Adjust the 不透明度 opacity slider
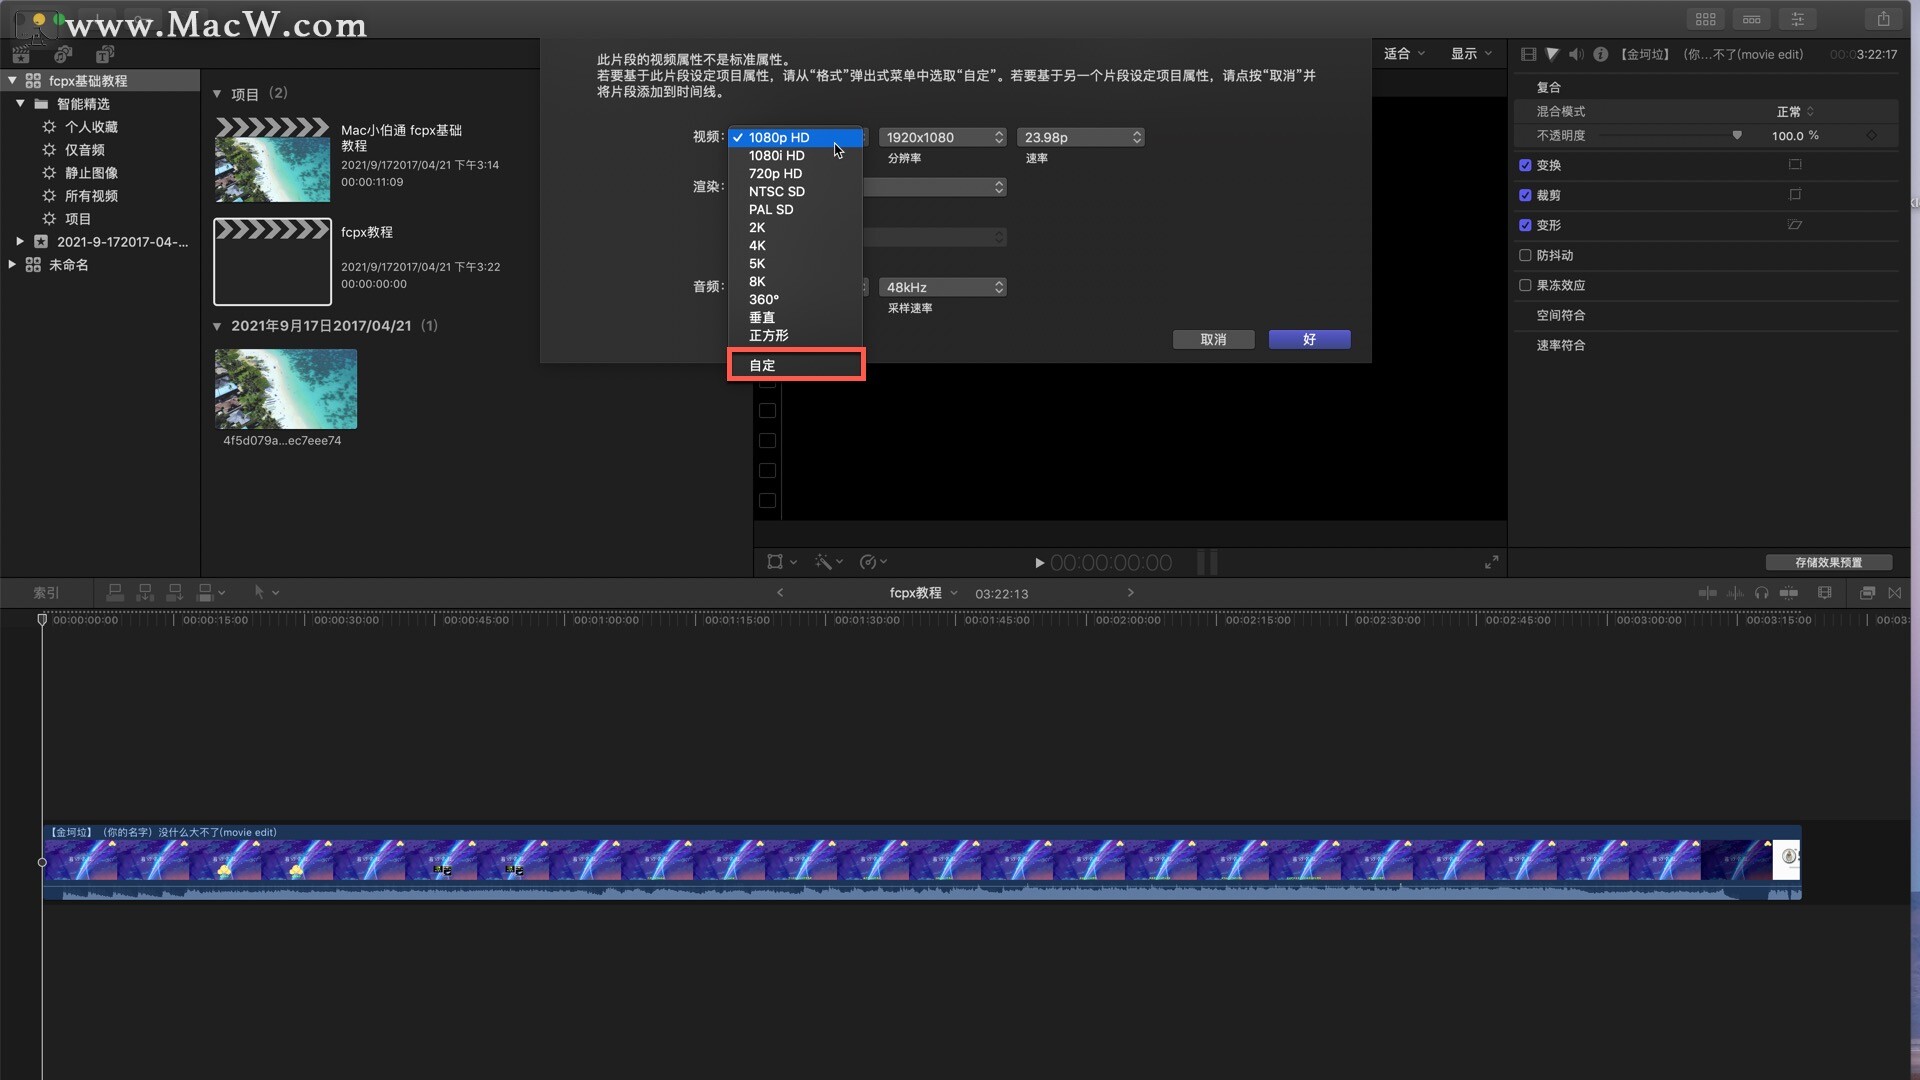The height and width of the screenshot is (1080, 1920). pos(1737,136)
